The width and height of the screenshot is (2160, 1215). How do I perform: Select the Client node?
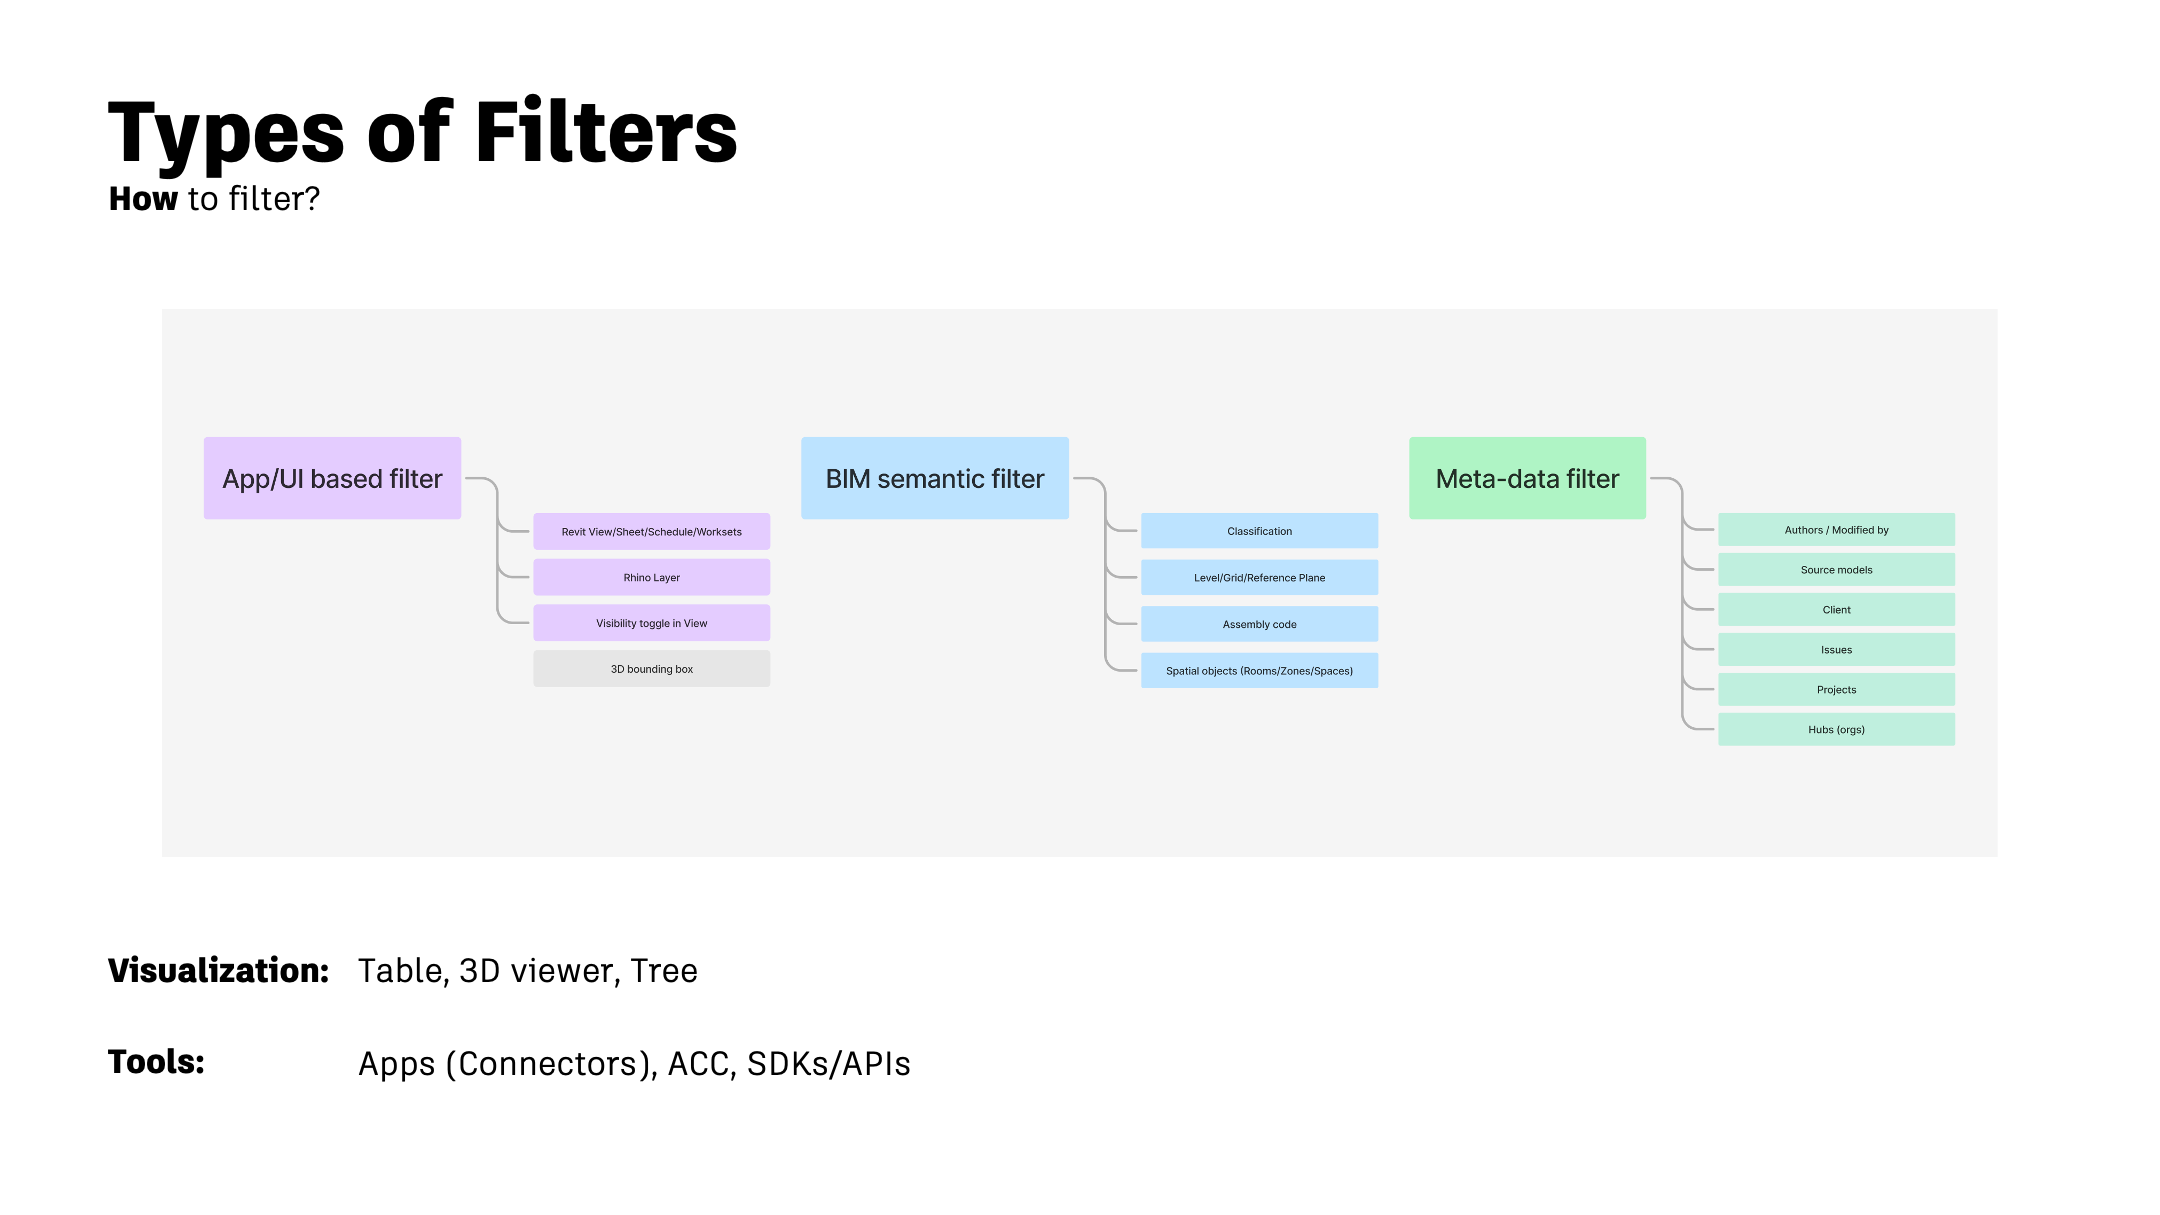point(1836,610)
